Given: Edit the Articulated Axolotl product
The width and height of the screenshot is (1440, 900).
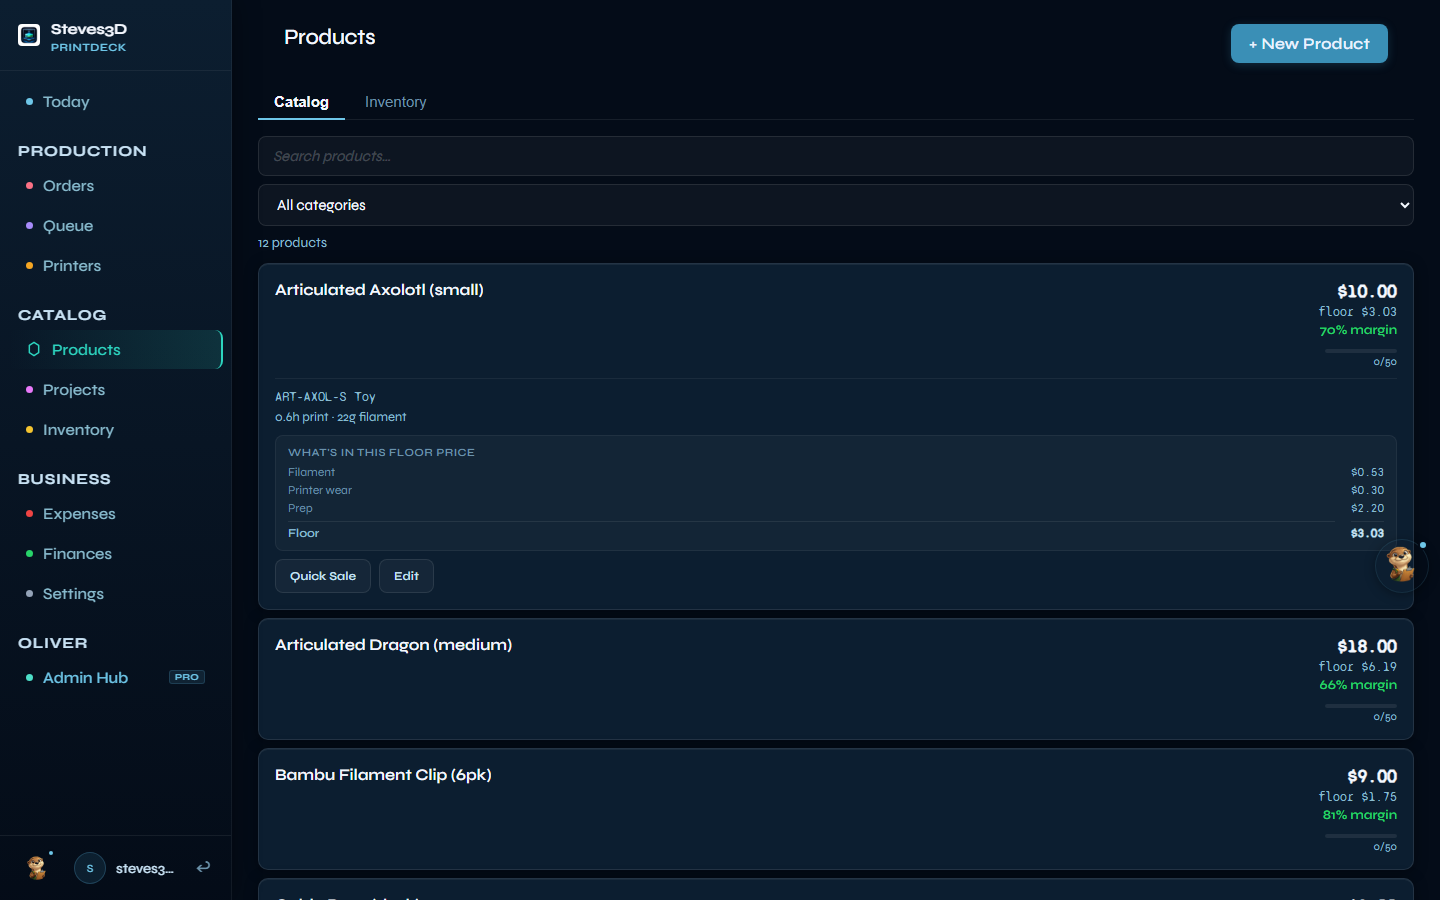Looking at the screenshot, I should [x=406, y=576].
